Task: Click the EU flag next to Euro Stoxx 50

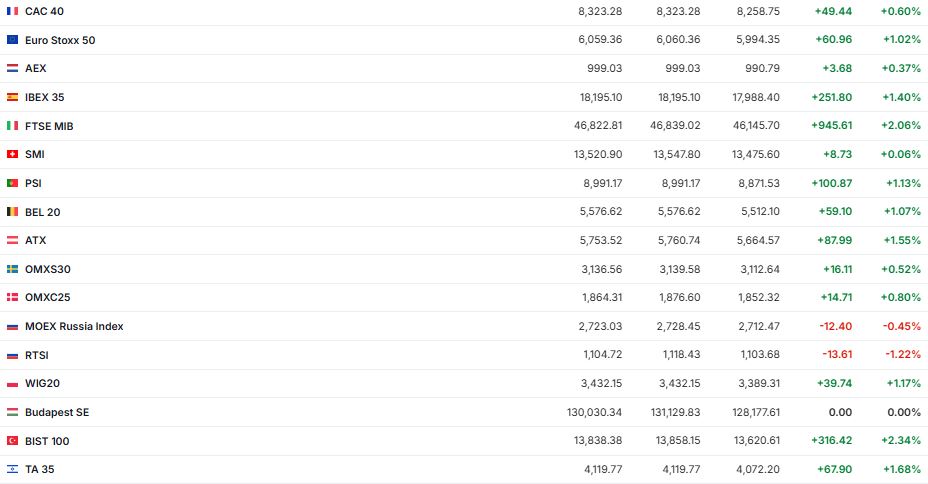Action: 12,40
